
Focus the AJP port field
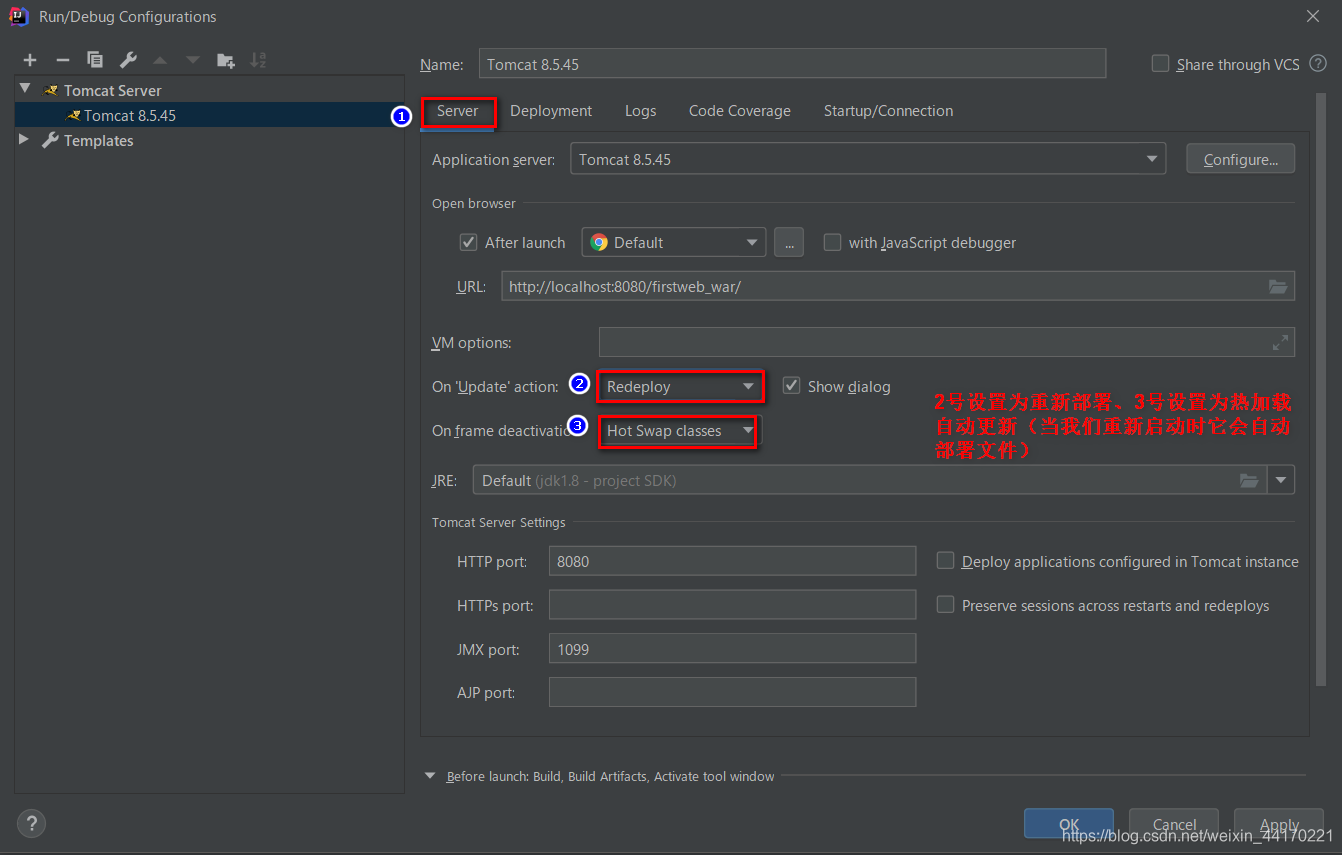pos(733,692)
